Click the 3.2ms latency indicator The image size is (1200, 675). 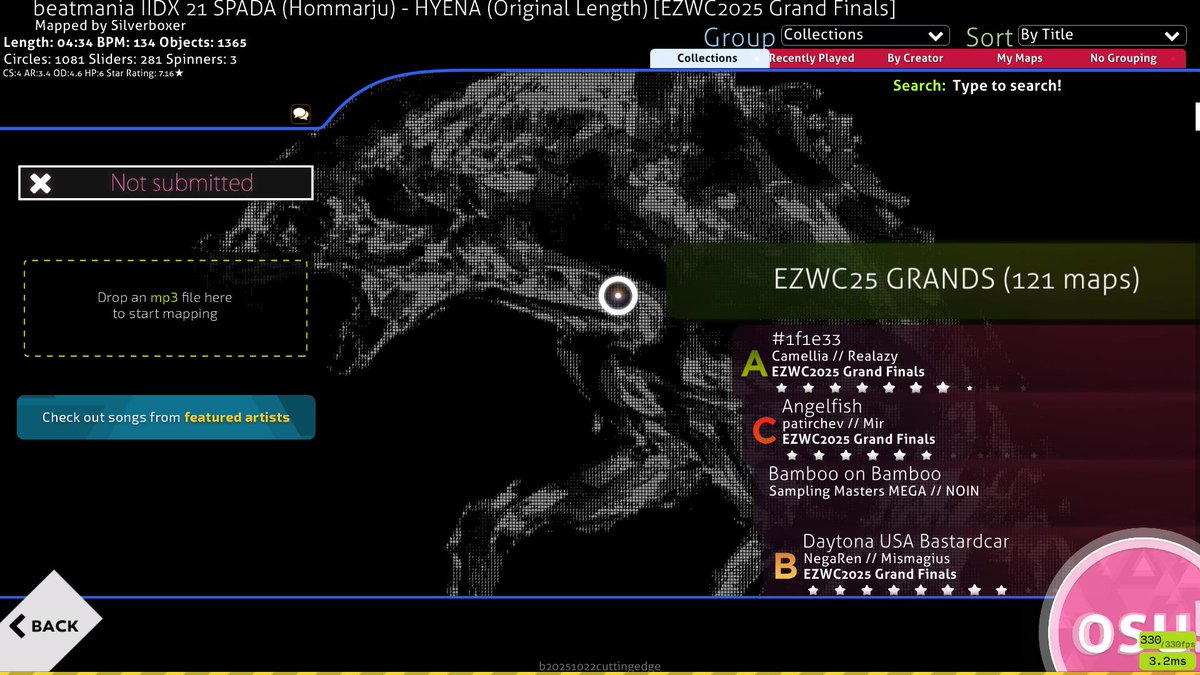1167,661
